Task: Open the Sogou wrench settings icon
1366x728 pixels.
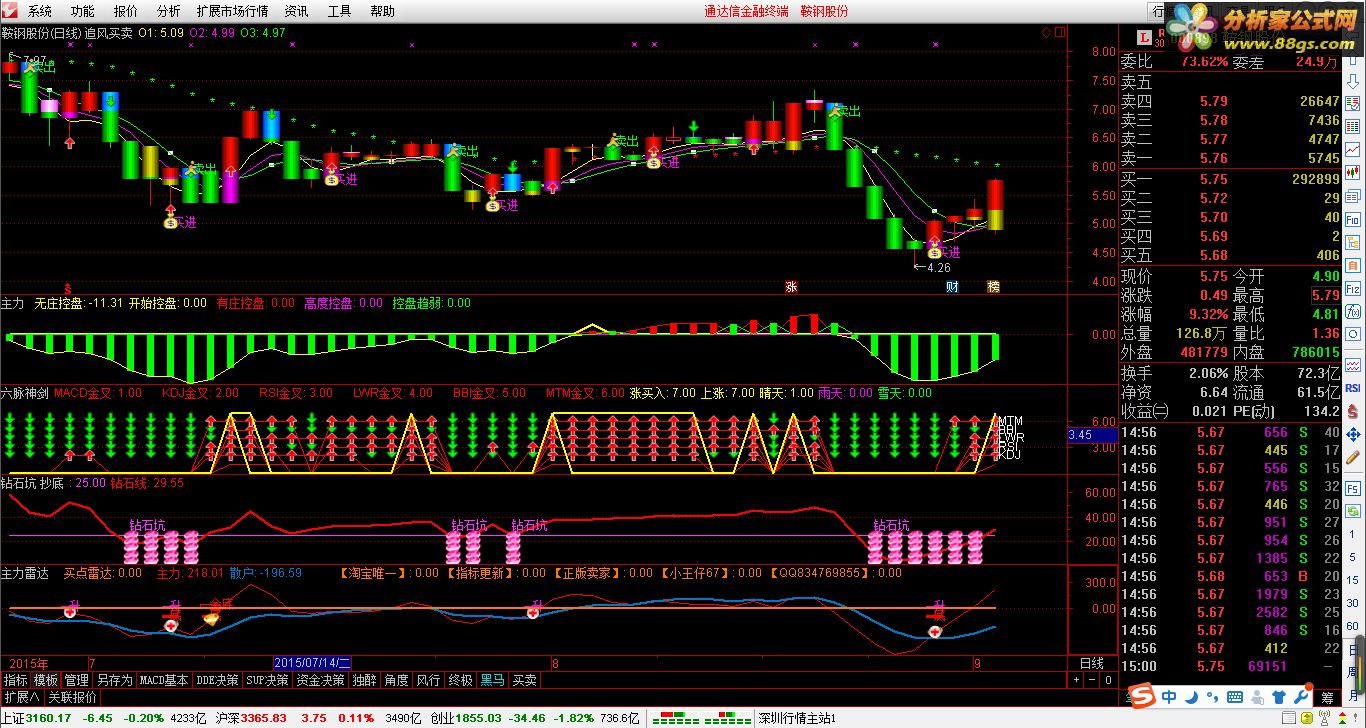Action: point(1301,696)
